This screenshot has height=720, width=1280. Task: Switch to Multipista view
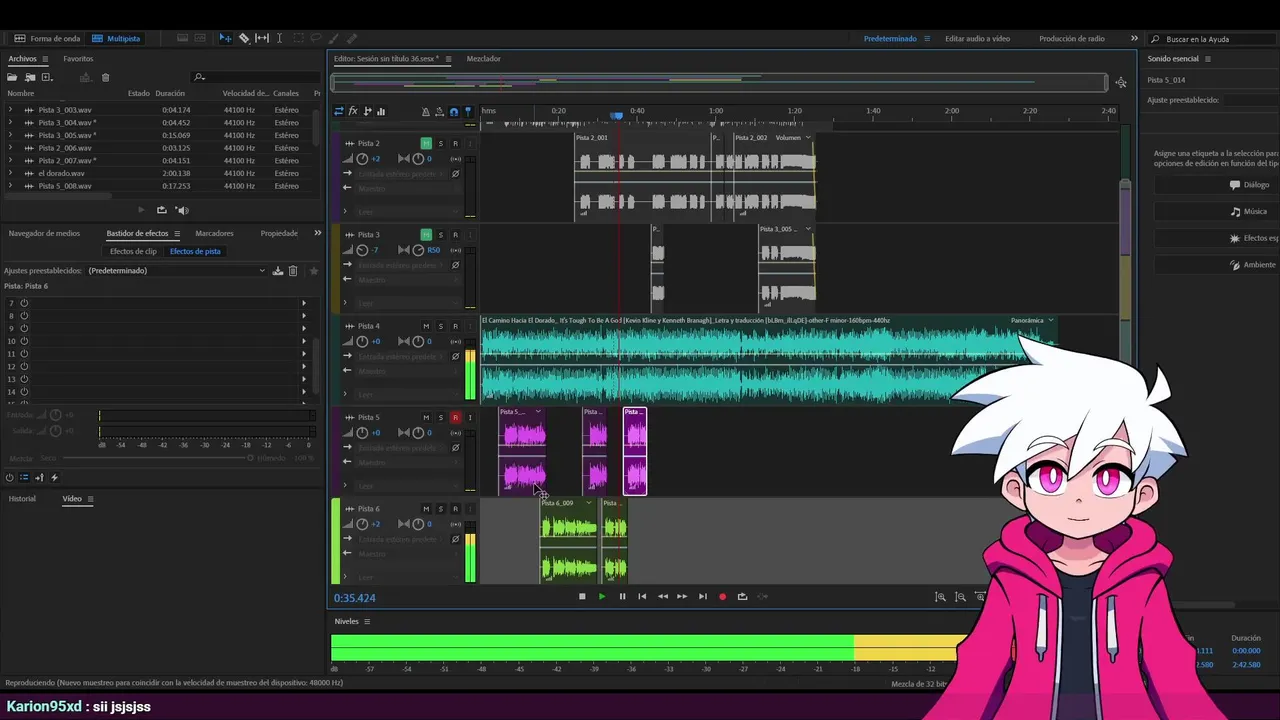coord(116,38)
